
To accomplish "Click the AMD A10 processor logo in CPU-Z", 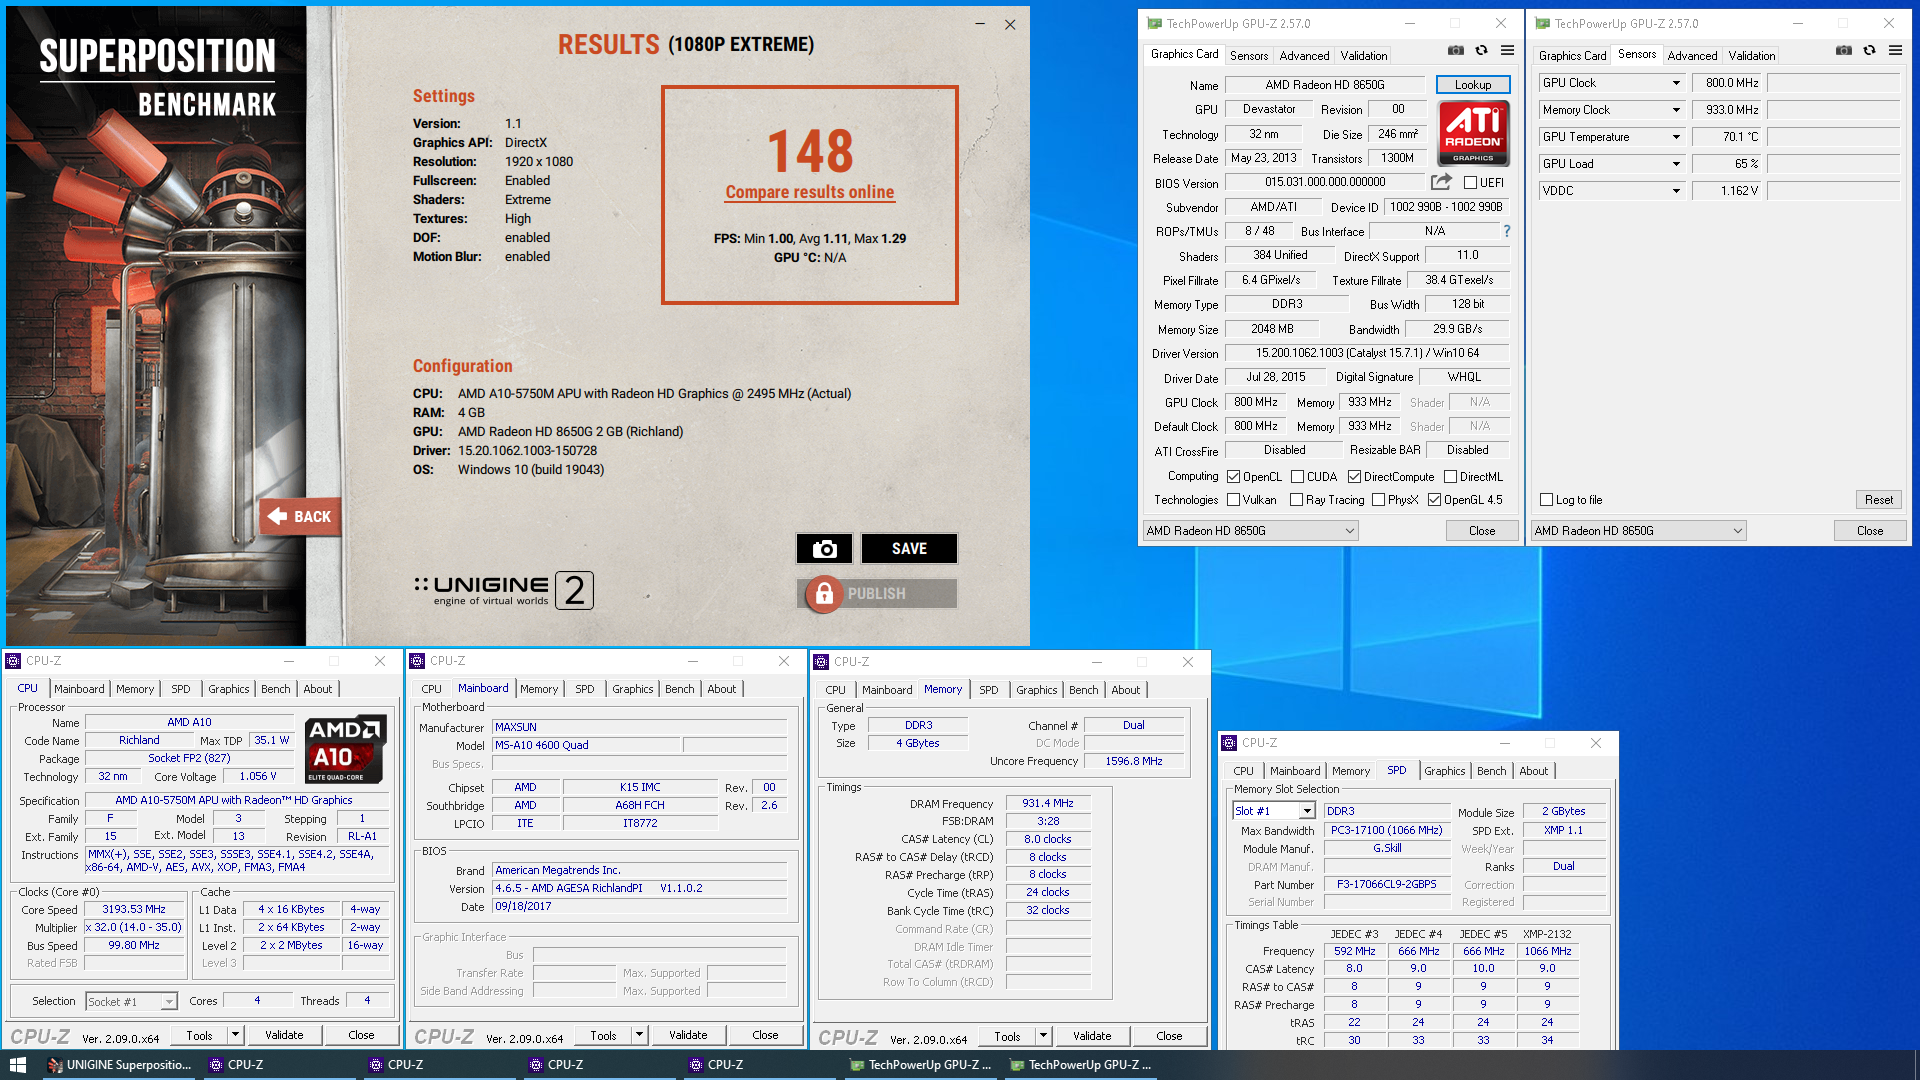I will click(345, 748).
